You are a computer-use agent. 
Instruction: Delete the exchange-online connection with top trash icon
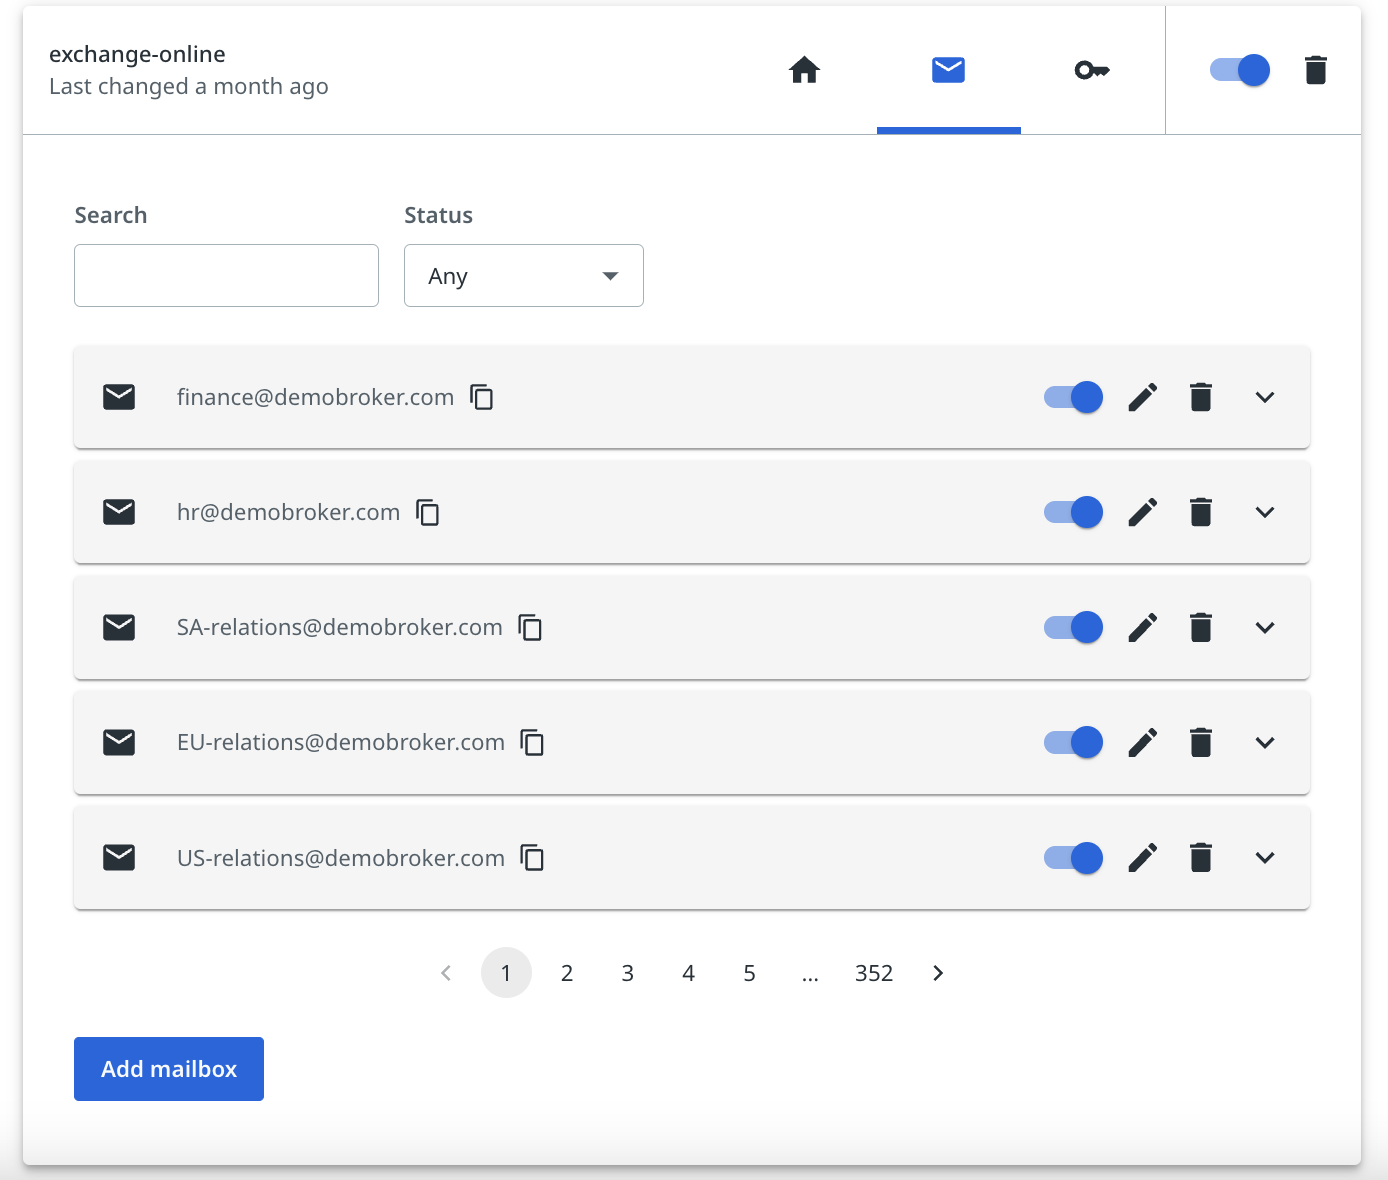[x=1315, y=70]
